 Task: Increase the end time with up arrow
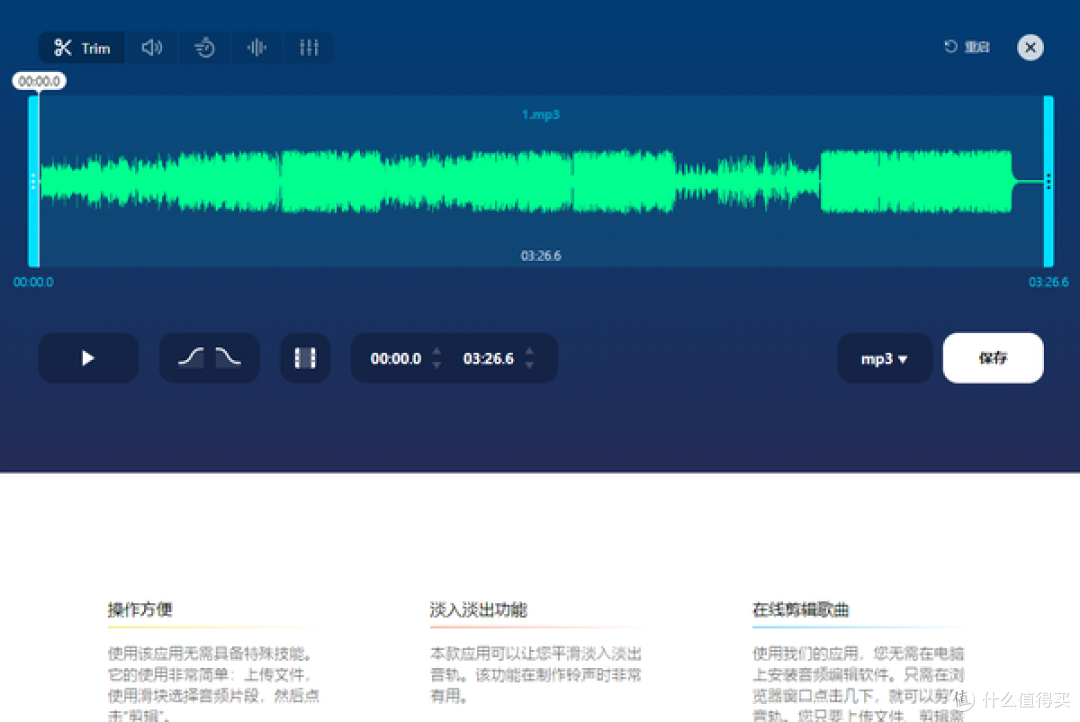tap(529, 351)
